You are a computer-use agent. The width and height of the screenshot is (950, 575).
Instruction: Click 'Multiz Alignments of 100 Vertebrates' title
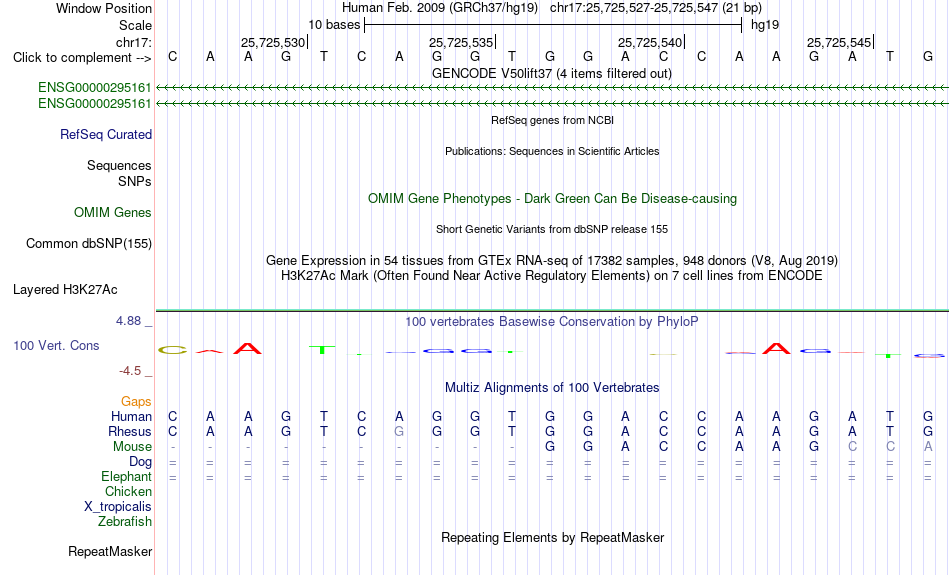point(552,388)
